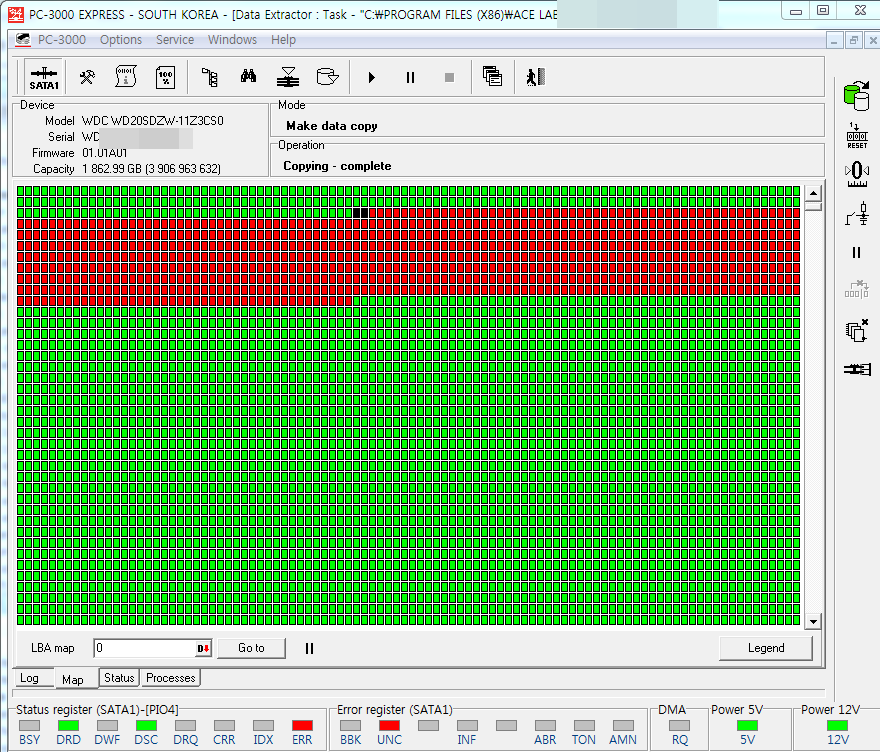The image size is (880, 752).
Task: Click the D arrow in LBA field
Action: 203,649
